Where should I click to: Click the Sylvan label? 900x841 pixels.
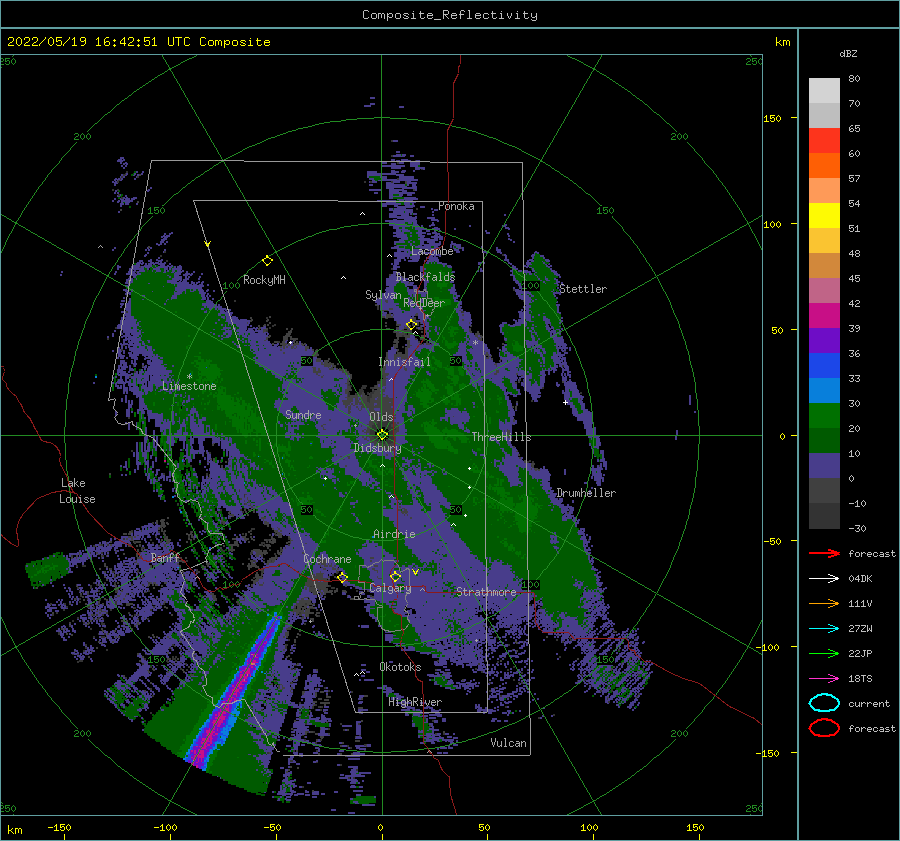(383, 295)
